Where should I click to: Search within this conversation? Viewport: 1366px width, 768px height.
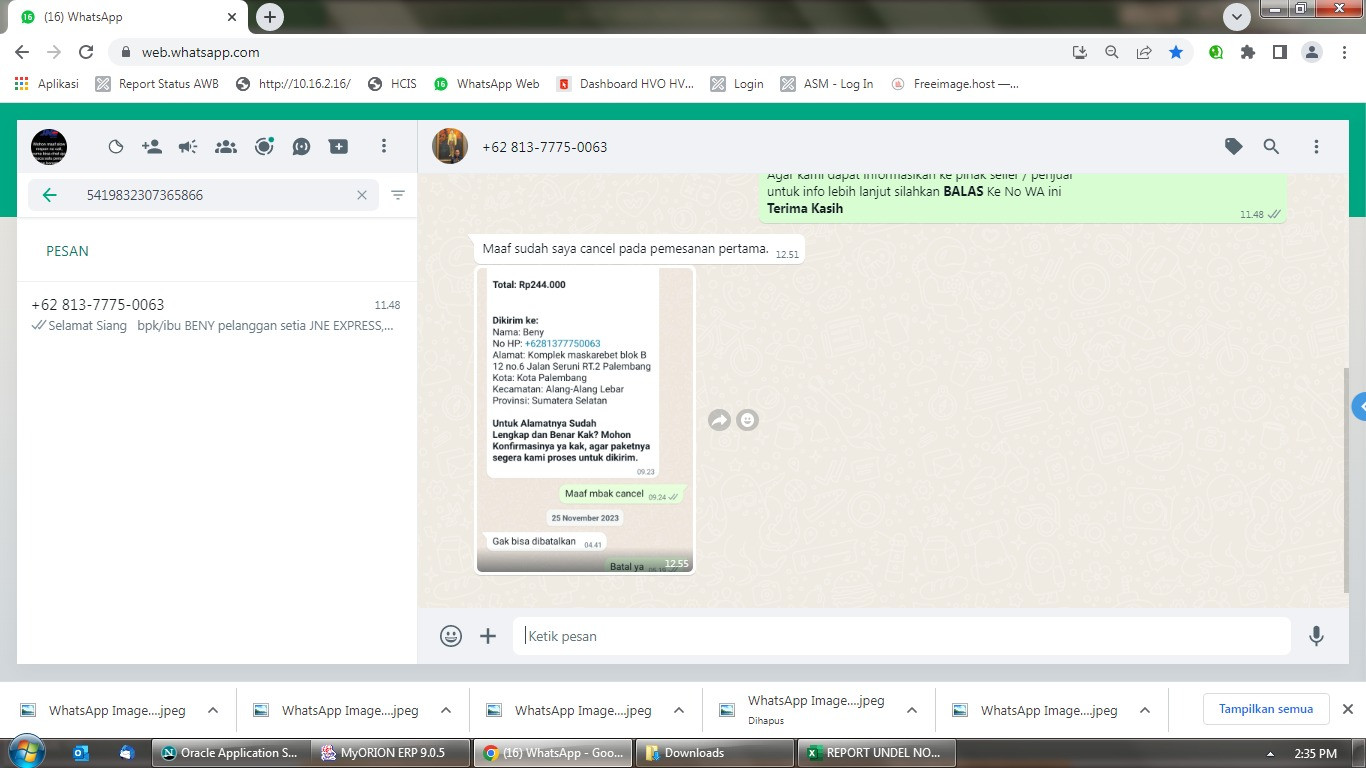point(1271,147)
